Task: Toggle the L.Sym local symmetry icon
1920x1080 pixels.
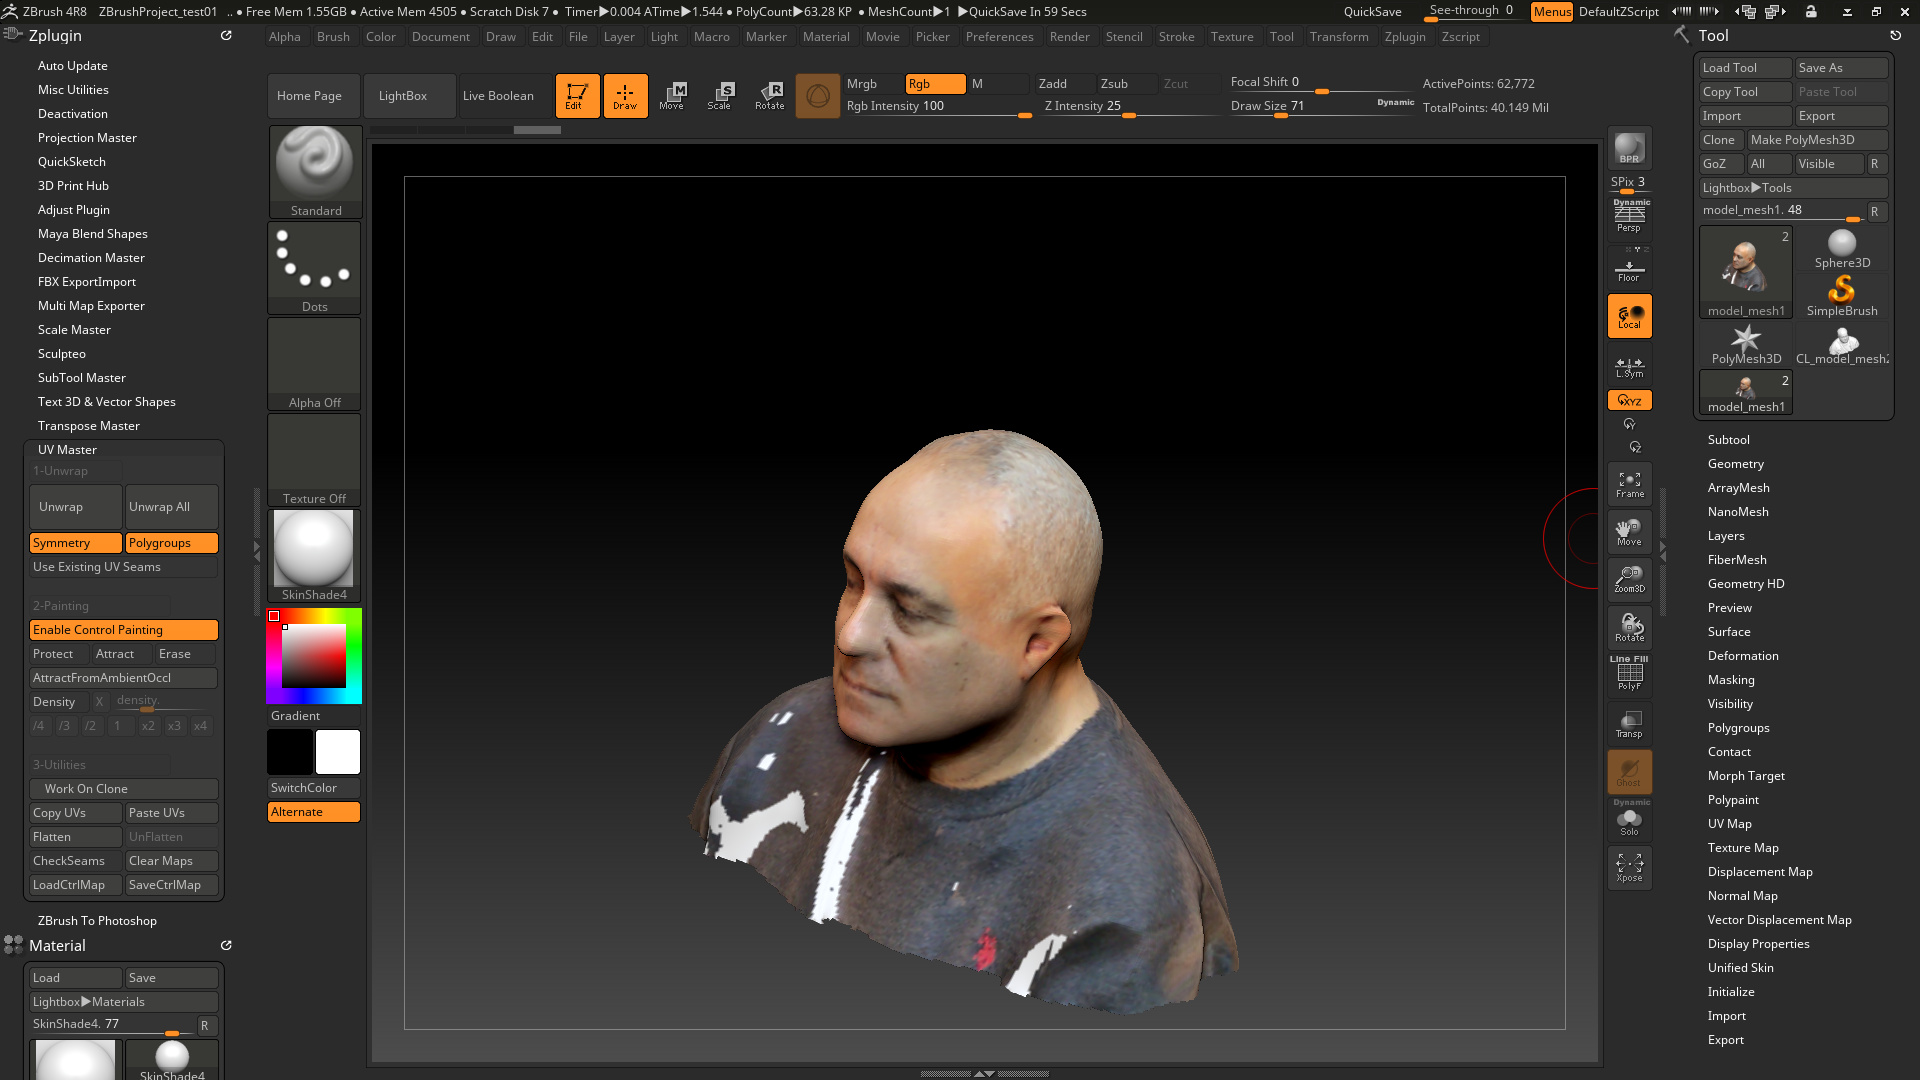Action: tap(1629, 367)
